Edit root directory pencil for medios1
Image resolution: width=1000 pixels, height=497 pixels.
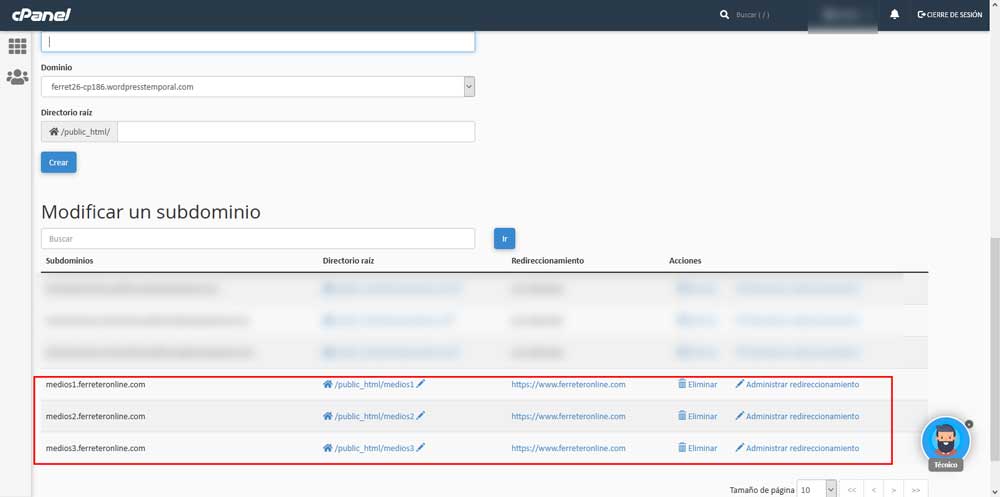[420, 384]
